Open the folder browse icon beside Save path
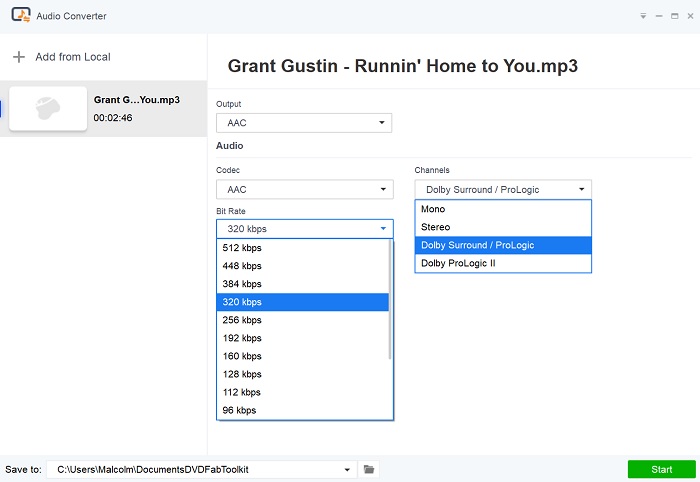The width and height of the screenshot is (700, 482). click(369, 469)
